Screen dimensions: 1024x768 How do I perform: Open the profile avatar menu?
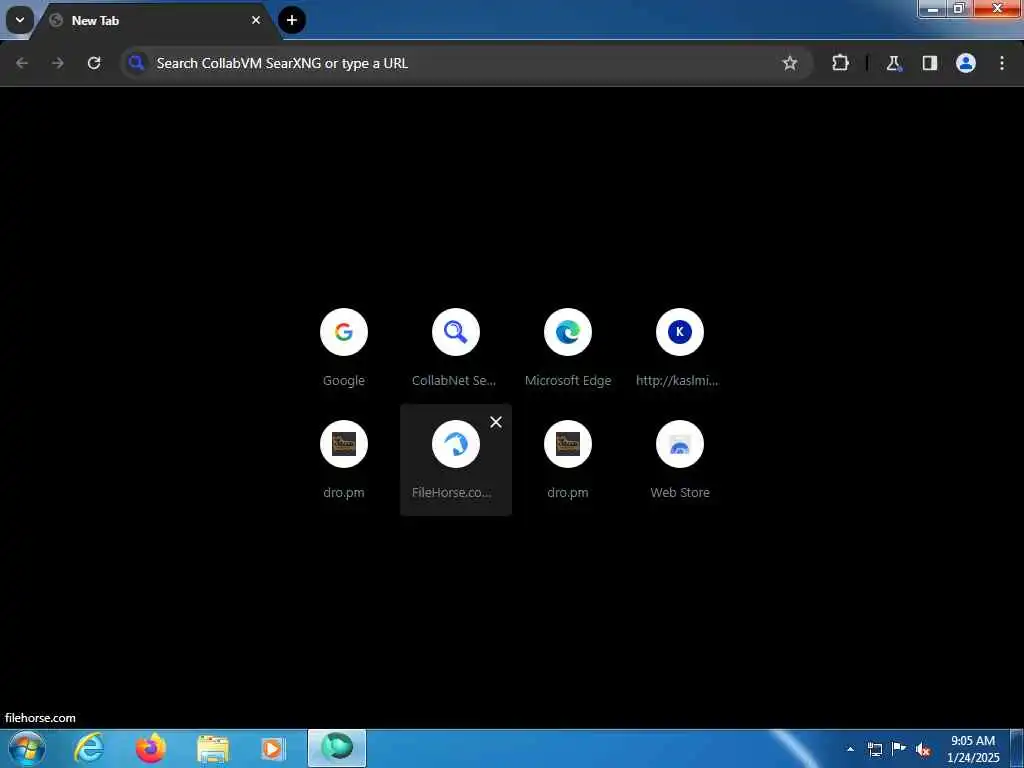966,63
